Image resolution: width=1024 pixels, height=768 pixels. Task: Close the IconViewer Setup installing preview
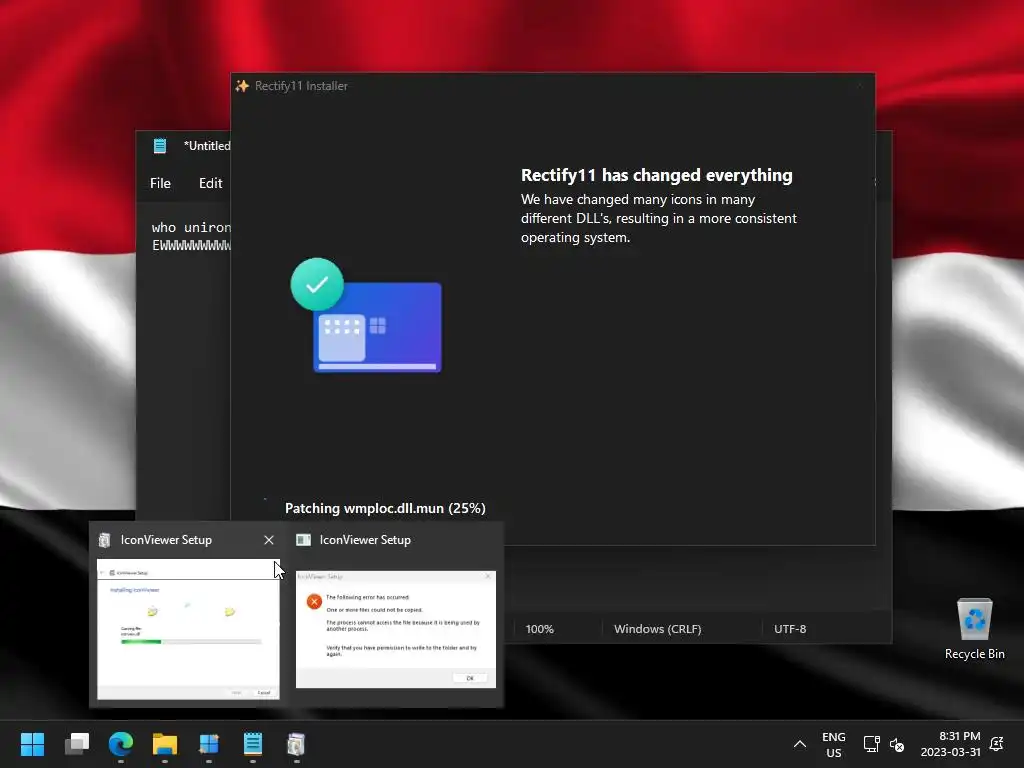pyautogui.click(x=268, y=540)
